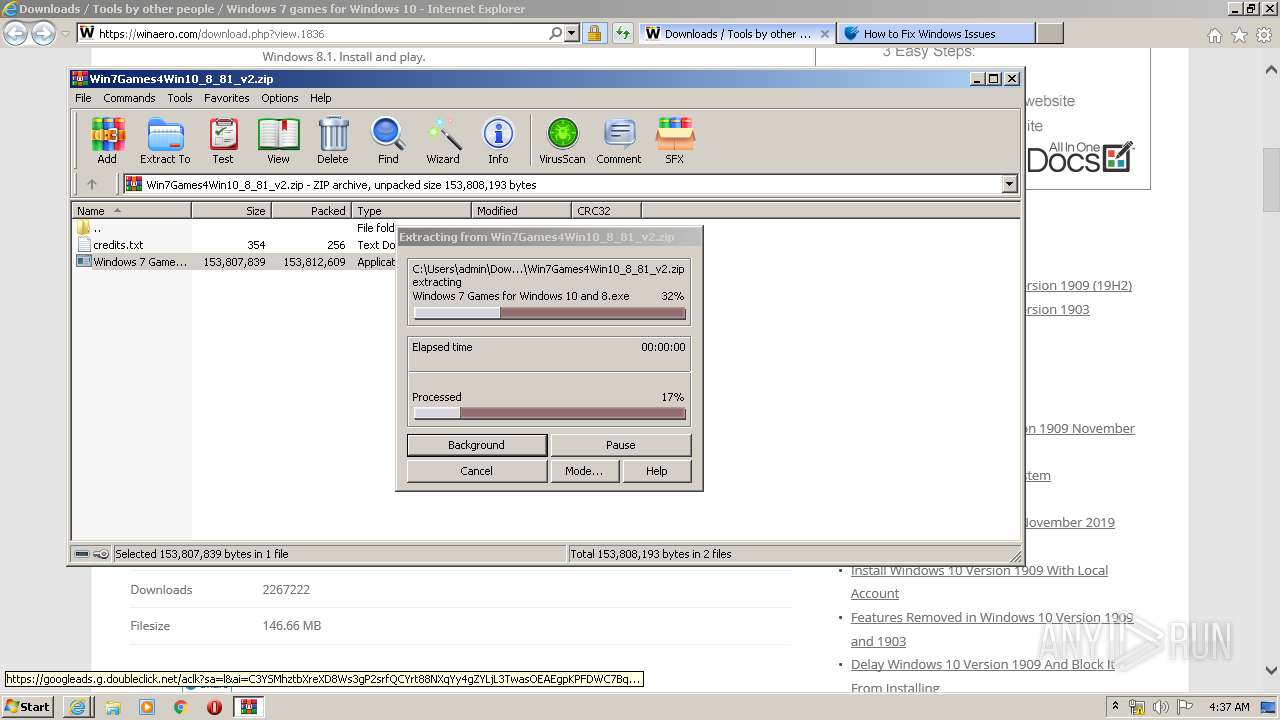This screenshot has height=720, width=1280.
Task: Click the file extraction progress bar
Action: point(549,313)
